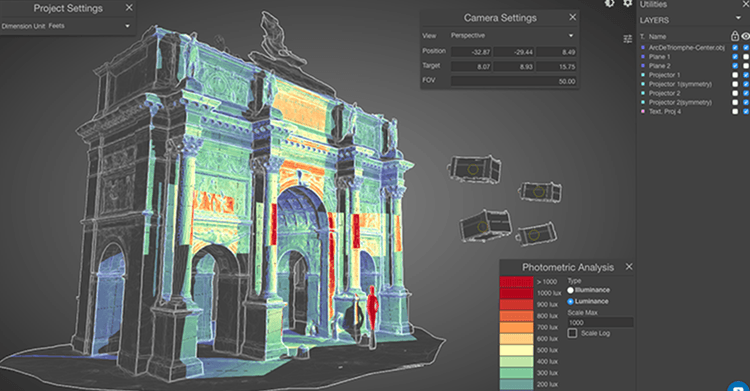The height and width of the screenshot is (391, 750).
Task: Select the topmost projector in the viewport
Action: click(474, 169)
